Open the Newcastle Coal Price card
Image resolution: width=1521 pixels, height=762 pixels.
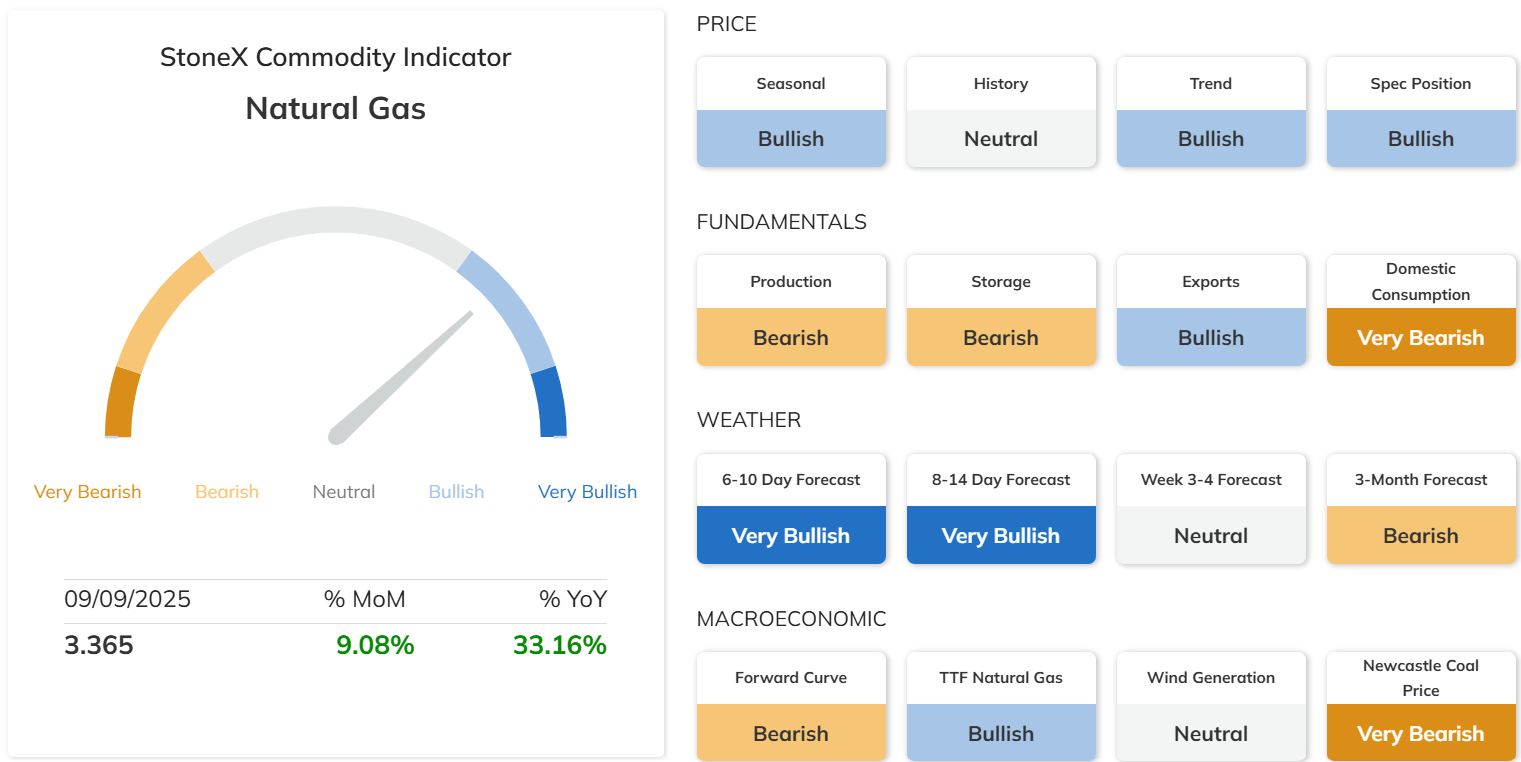coord(1421,706)
